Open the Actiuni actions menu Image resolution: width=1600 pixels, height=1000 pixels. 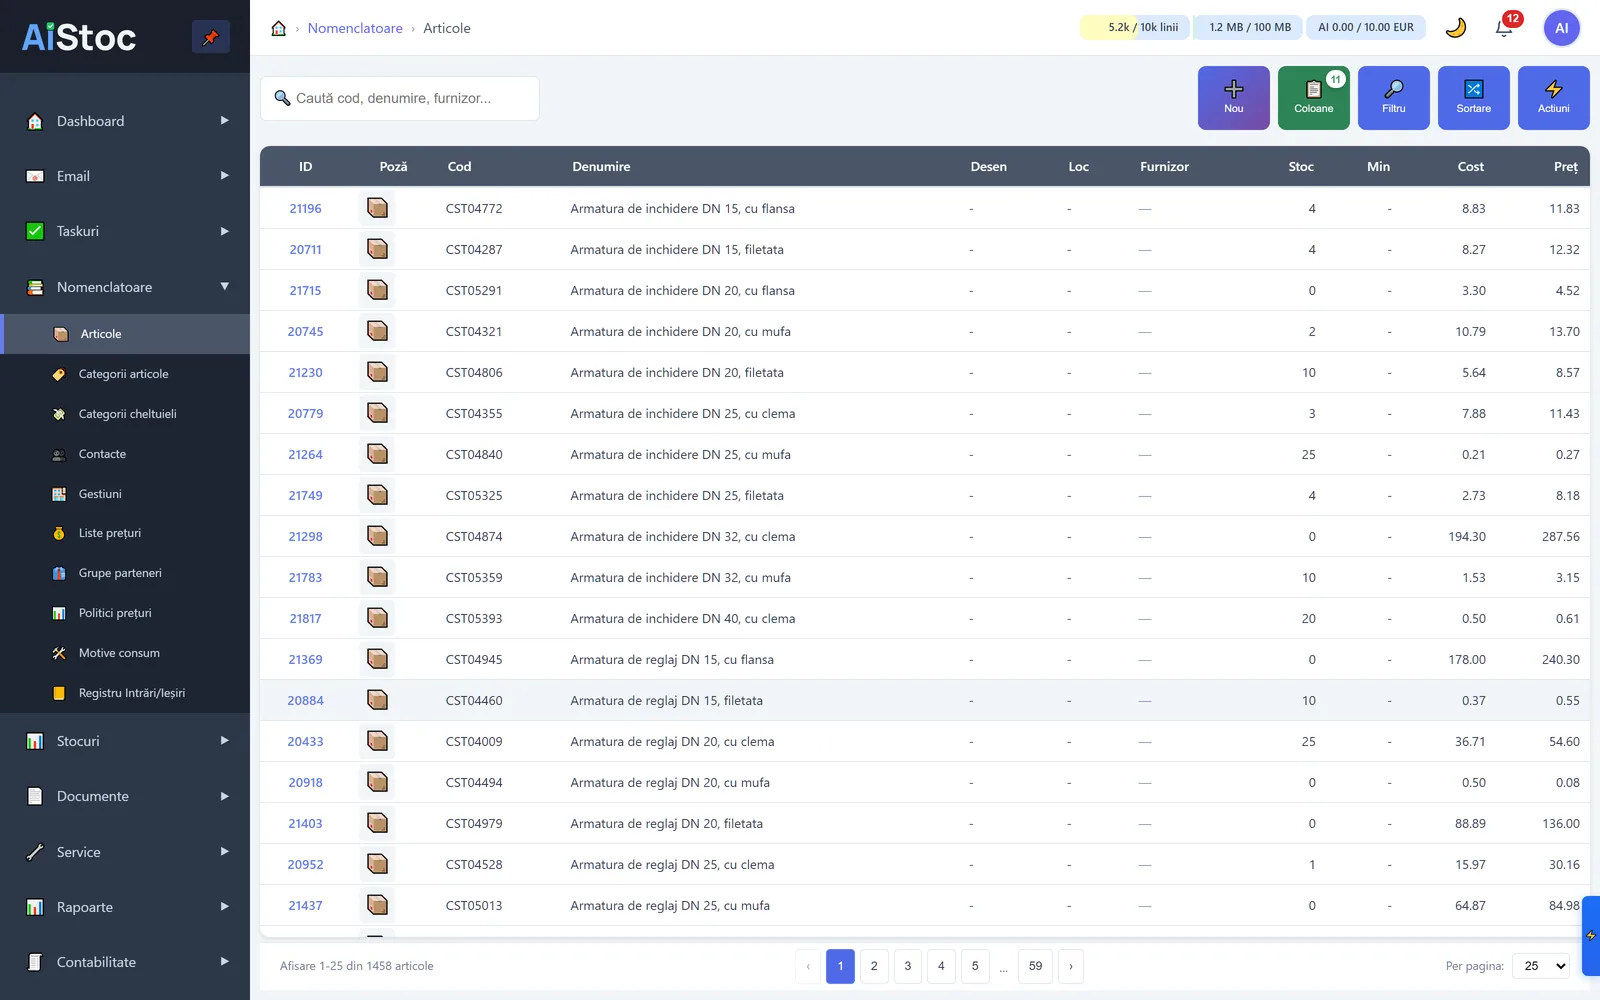1554,98
